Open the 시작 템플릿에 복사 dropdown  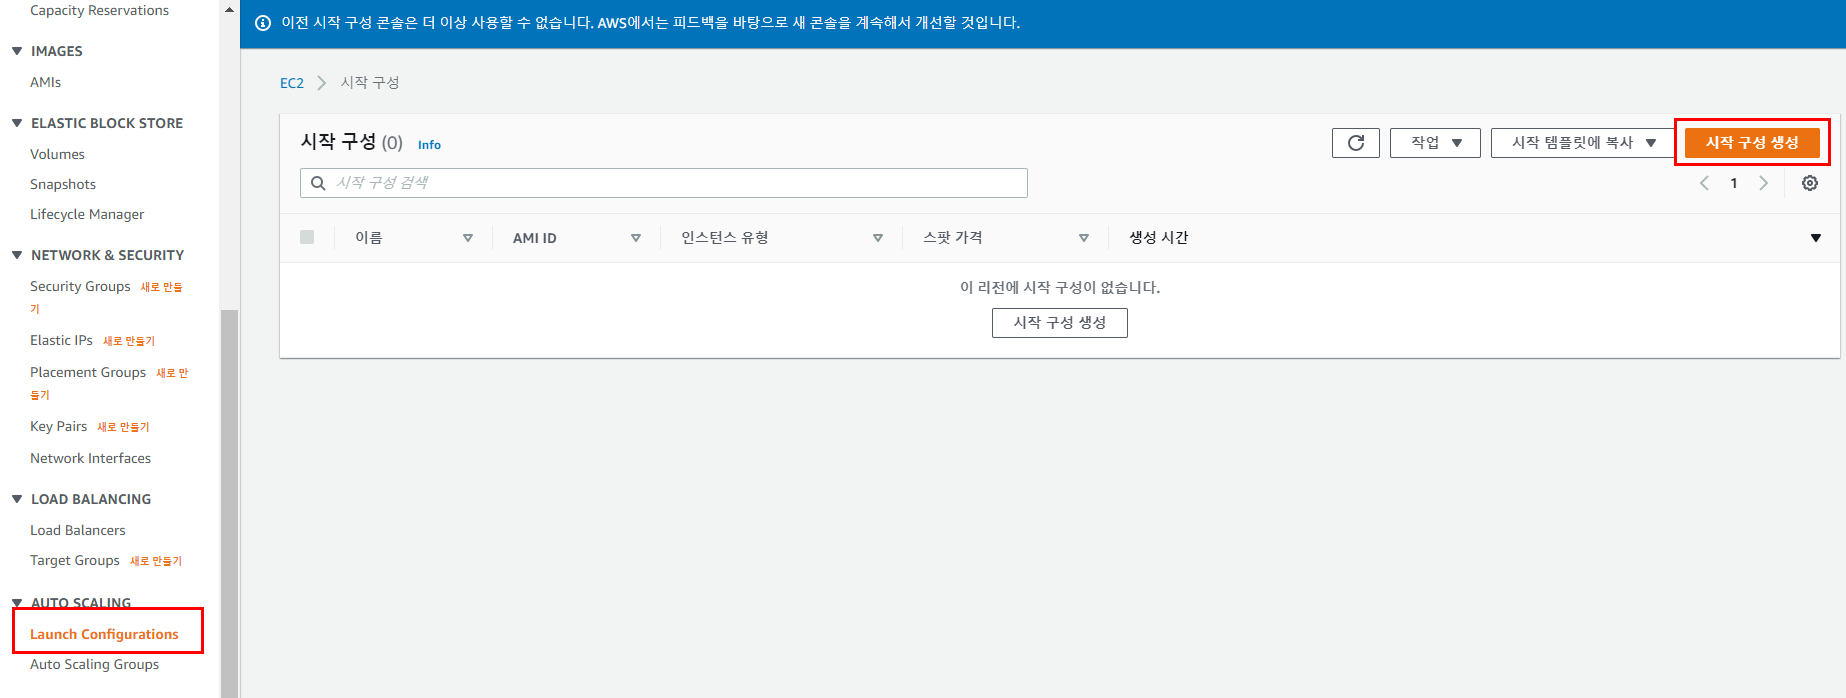click(x=1583, y=143)
